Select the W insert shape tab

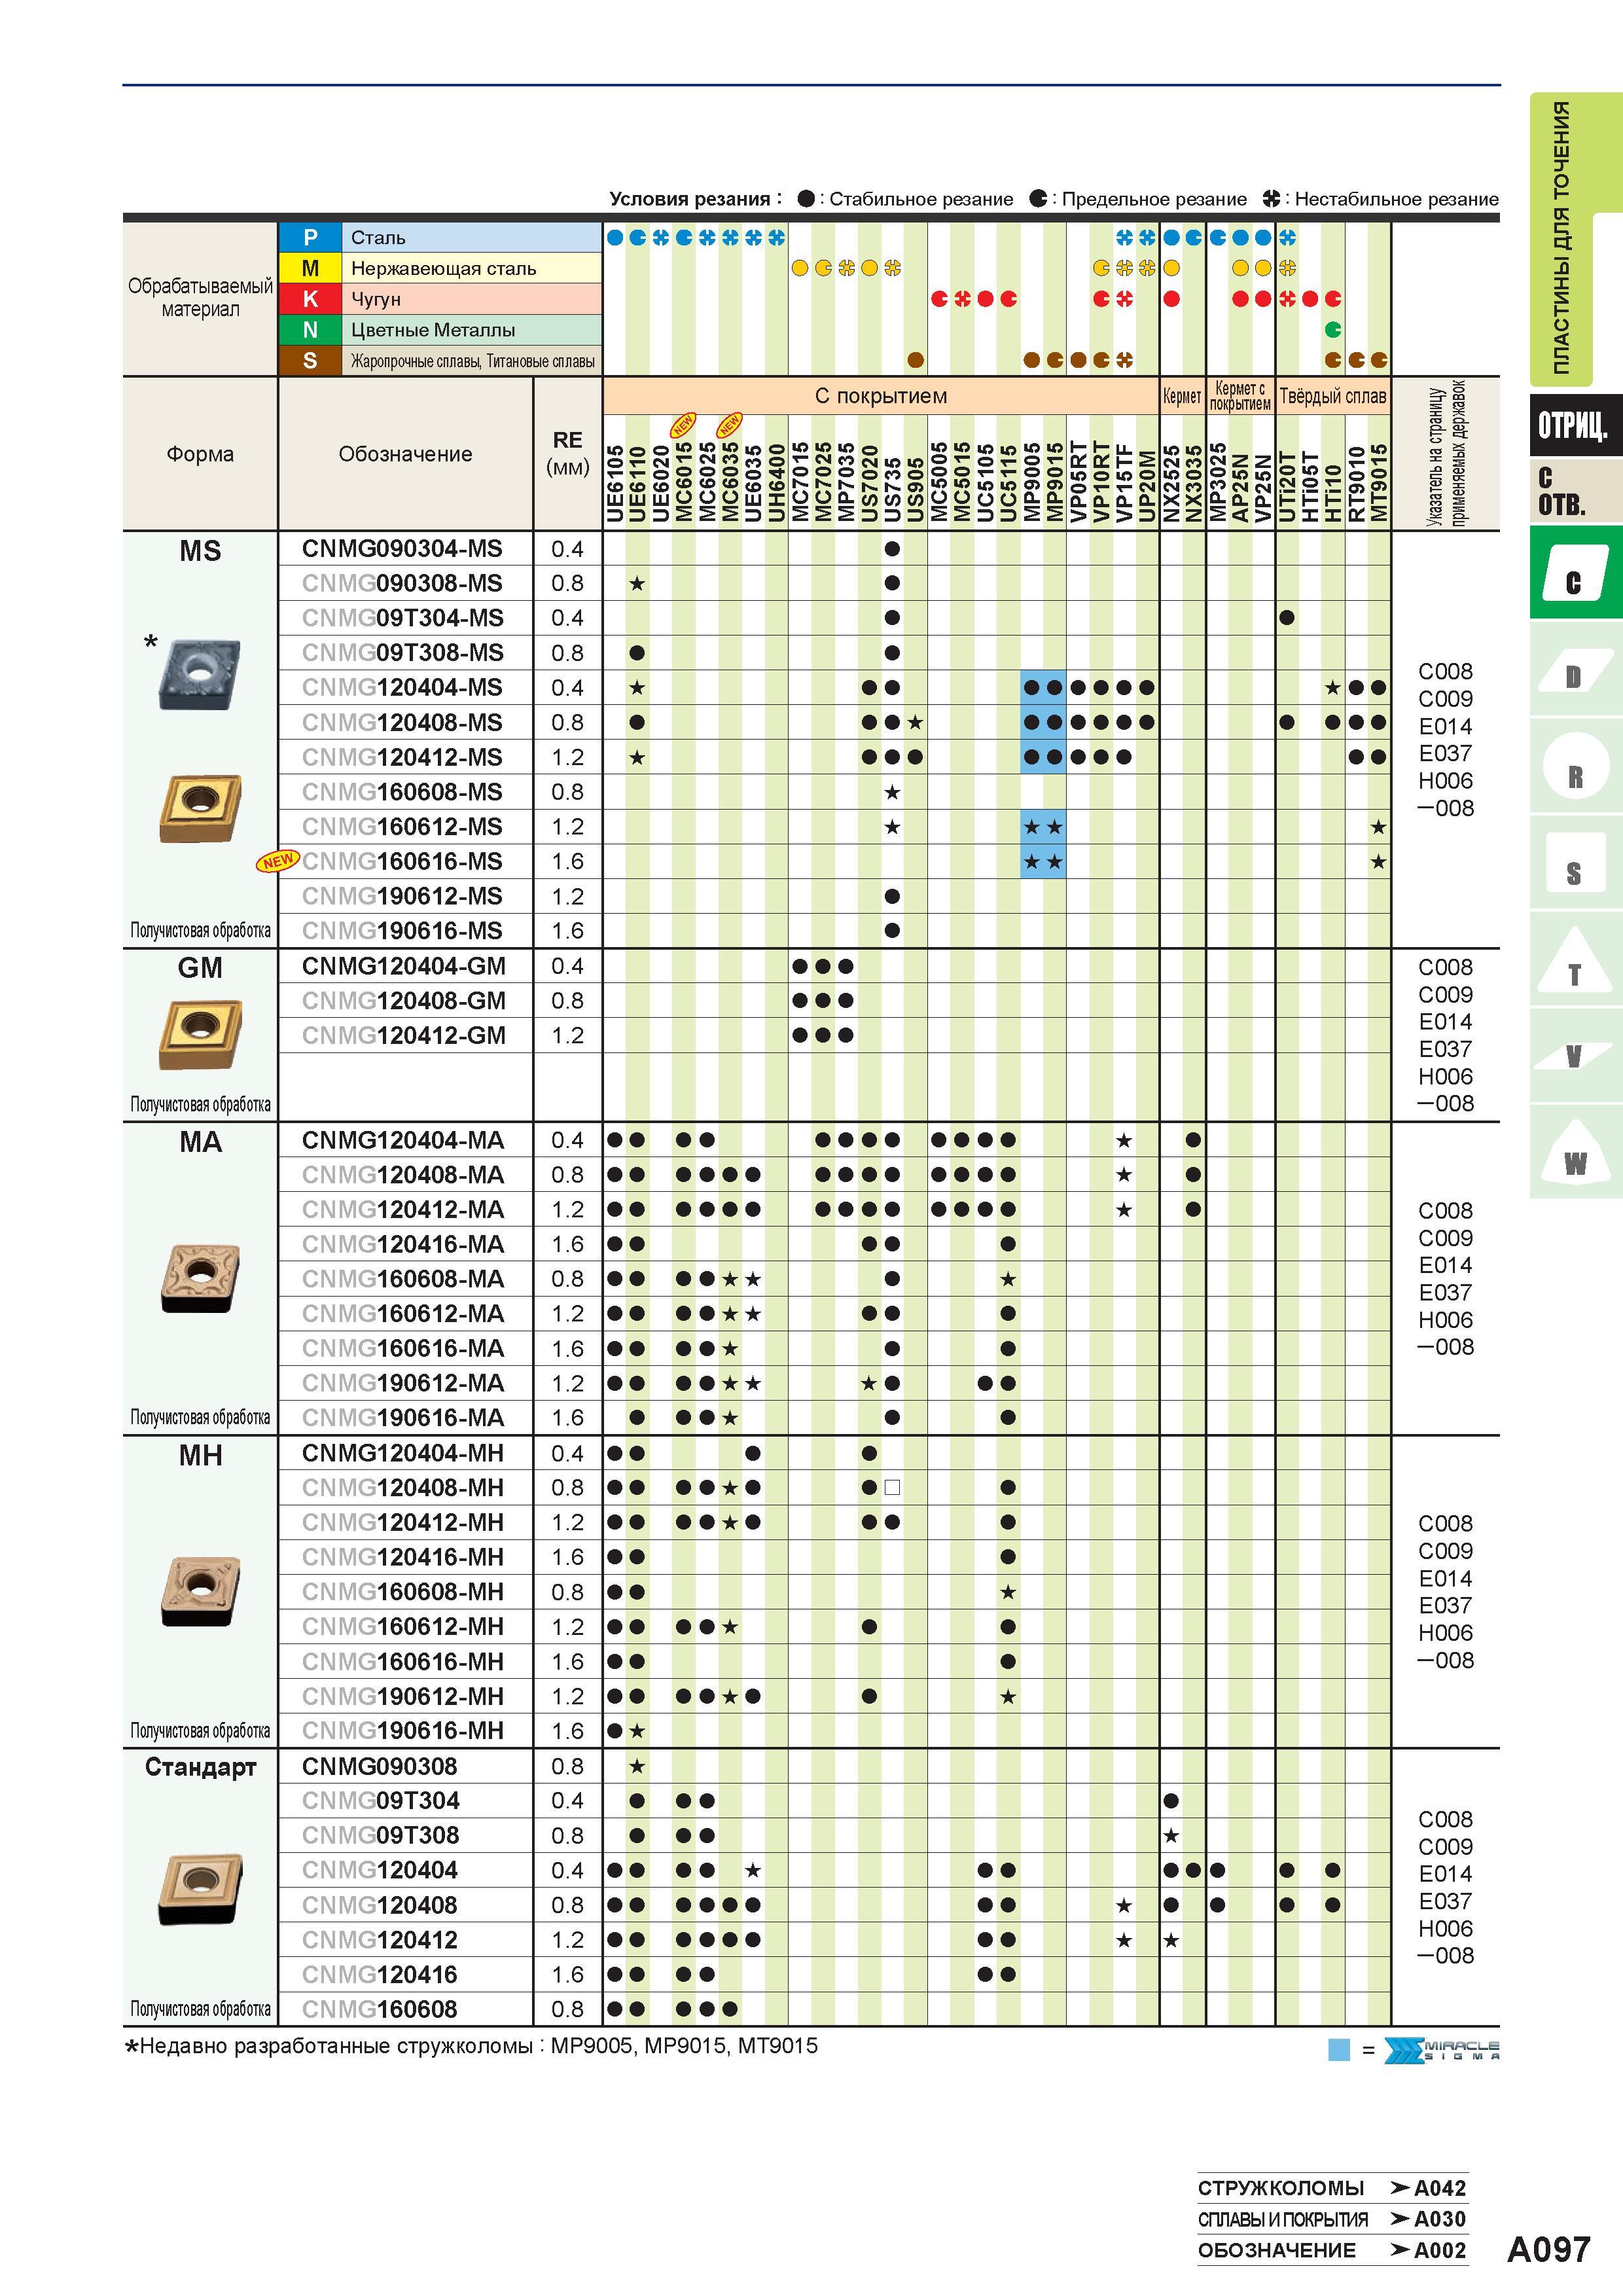(1575, 1152)
